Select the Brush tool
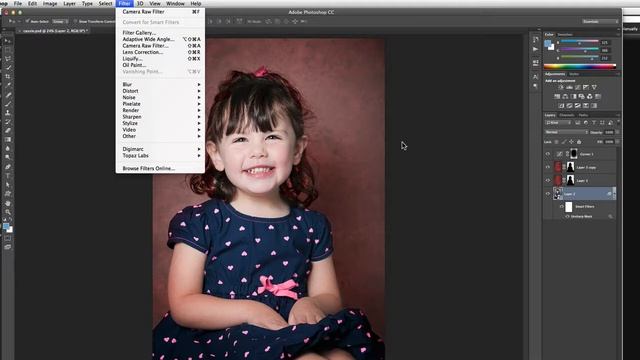This screenshot has width=640, height=360. point(8,104)
